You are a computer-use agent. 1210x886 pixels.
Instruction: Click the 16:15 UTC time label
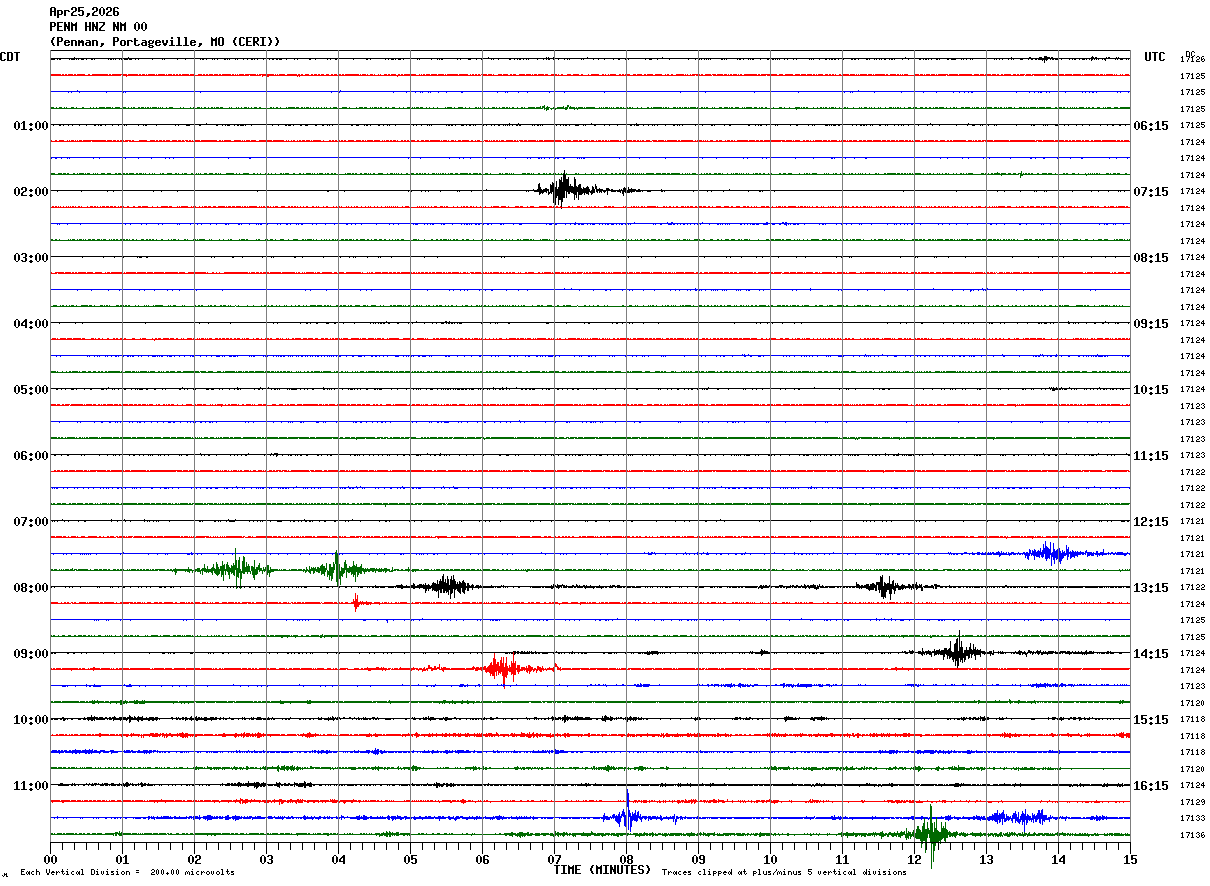click(1151, 786)
